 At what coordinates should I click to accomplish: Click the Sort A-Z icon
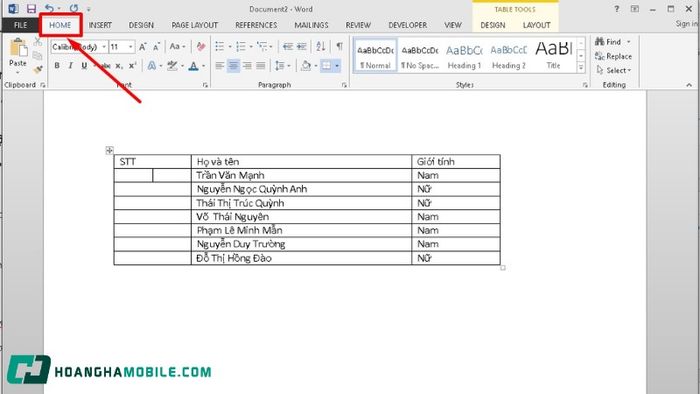pos(321,46)
